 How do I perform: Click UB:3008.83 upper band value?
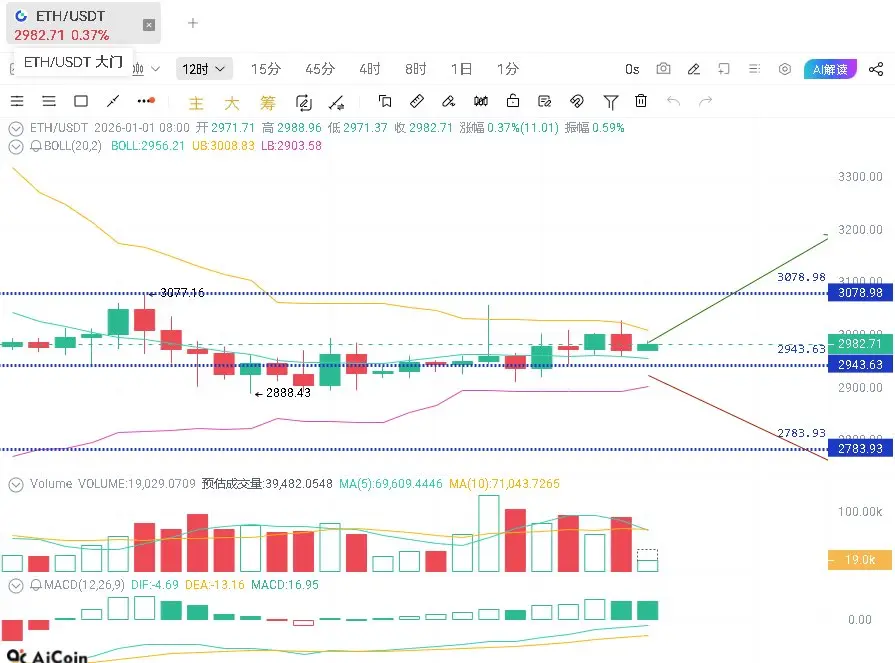click(x=223, y=146)
